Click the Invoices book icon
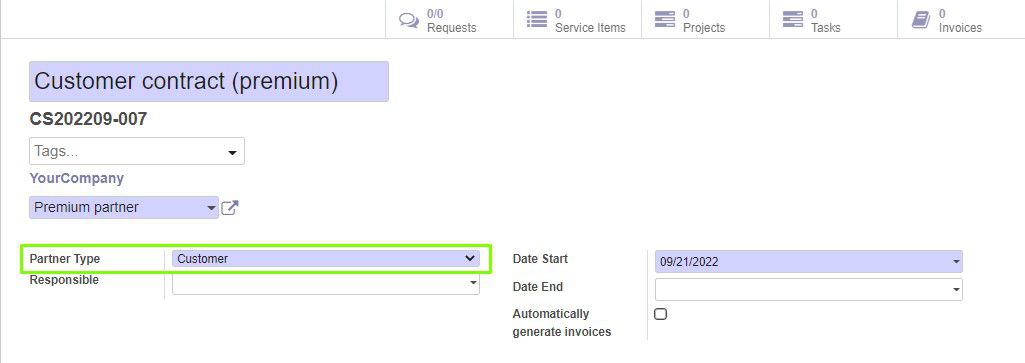Viewport: 1025px width, 363px height. pyautogui.click(x=921, y=20)
